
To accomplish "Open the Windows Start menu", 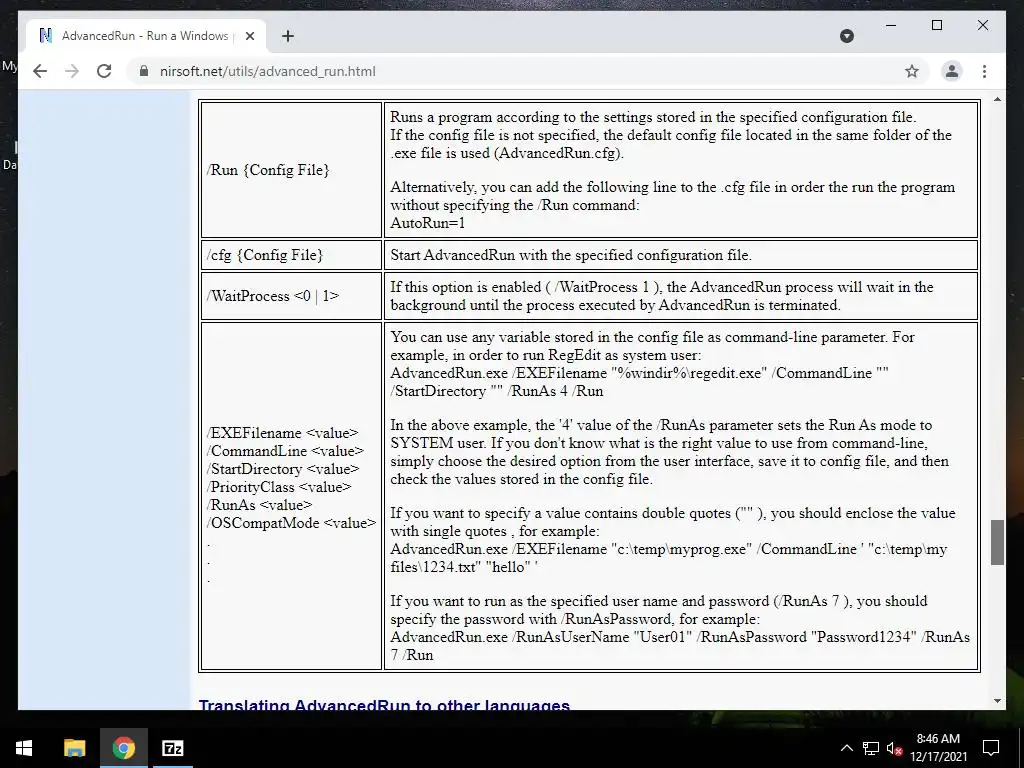I will [x=24, y=748].
